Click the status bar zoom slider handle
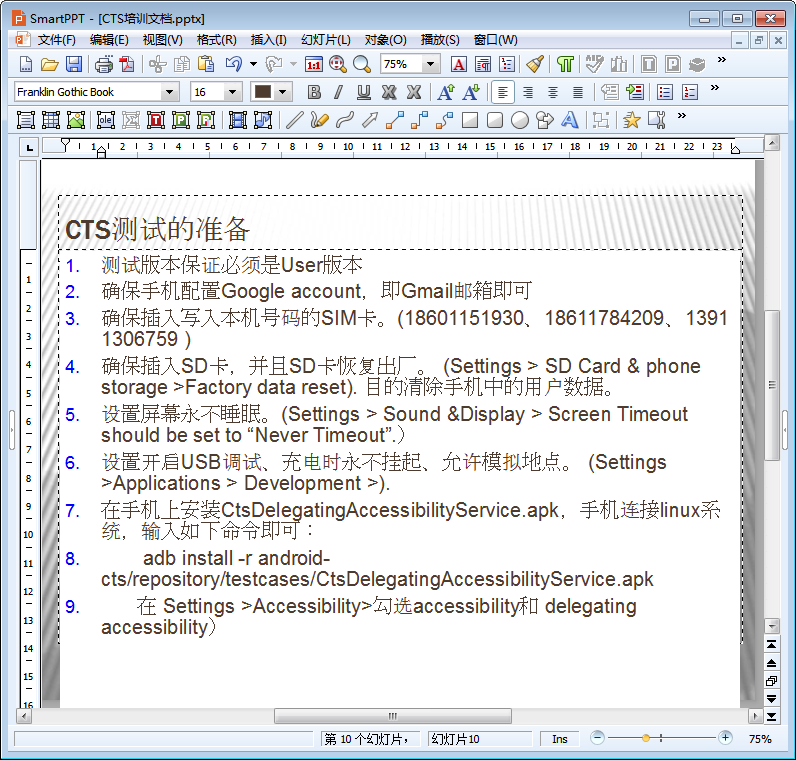This screenshot has height=760, width=796. point(646,738)
